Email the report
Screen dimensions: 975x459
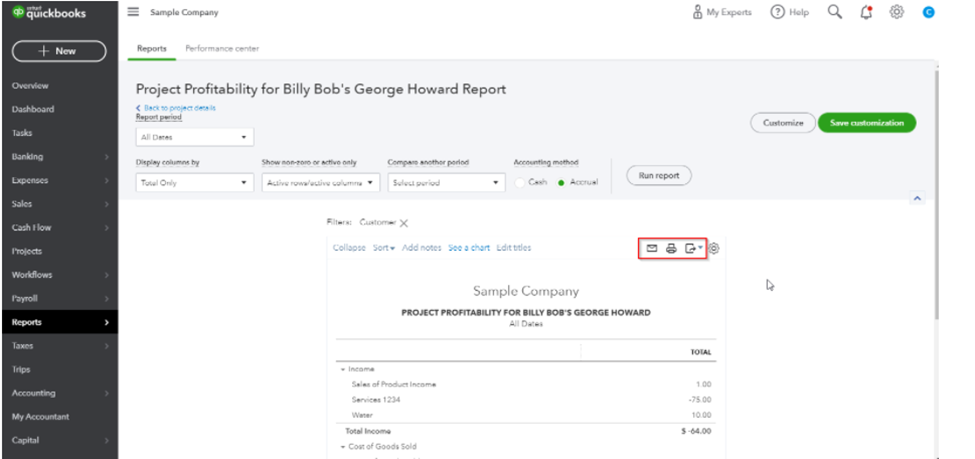point(652,248)
